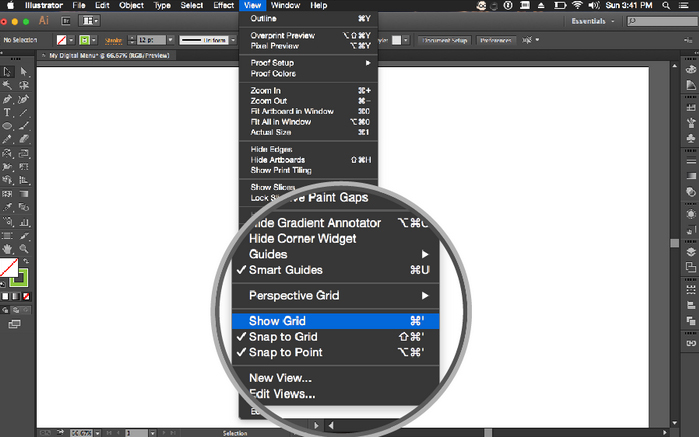Toggle Hide Artboards menu option
699x437 pixels.
(308, 160)
